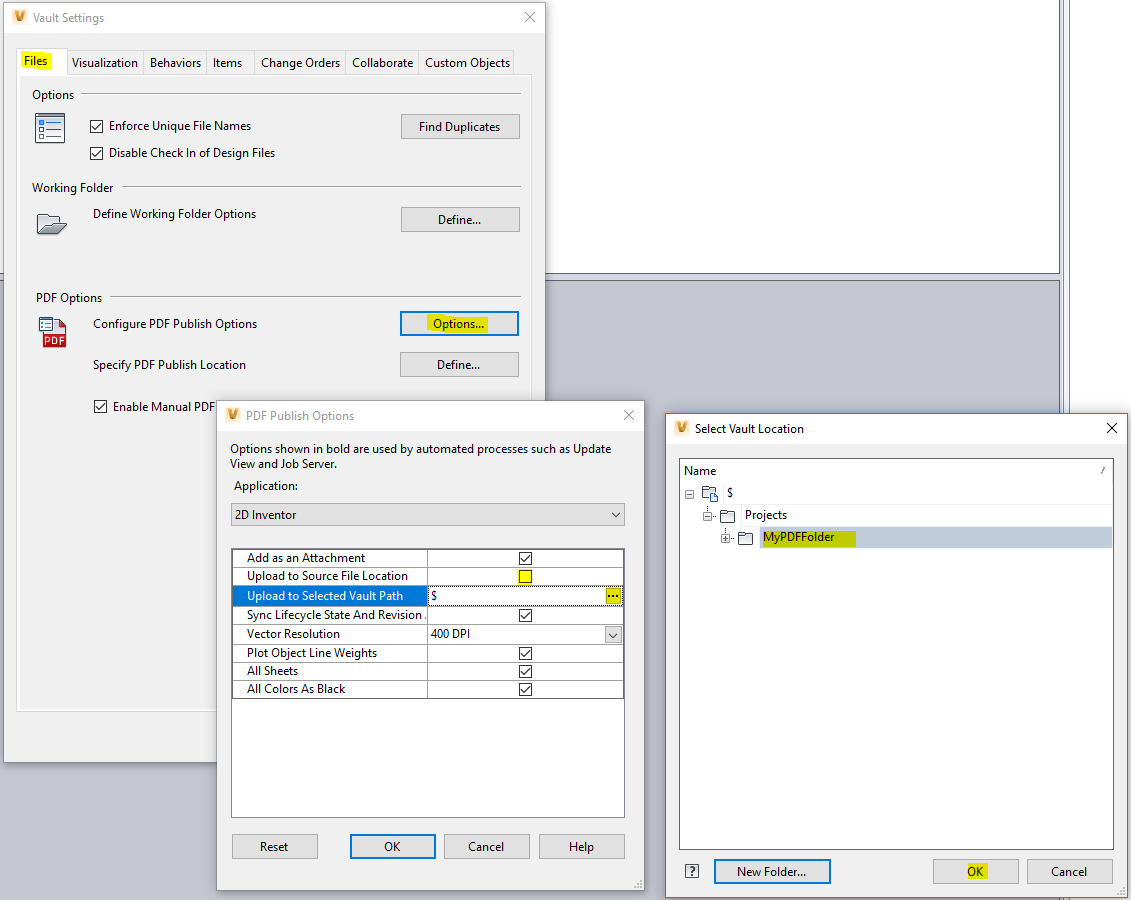Screen dimensions: 1131x900
Task: Toggle Enable Manual PDF checkbox
Action: pyautogui.click(x=100, y=407)
